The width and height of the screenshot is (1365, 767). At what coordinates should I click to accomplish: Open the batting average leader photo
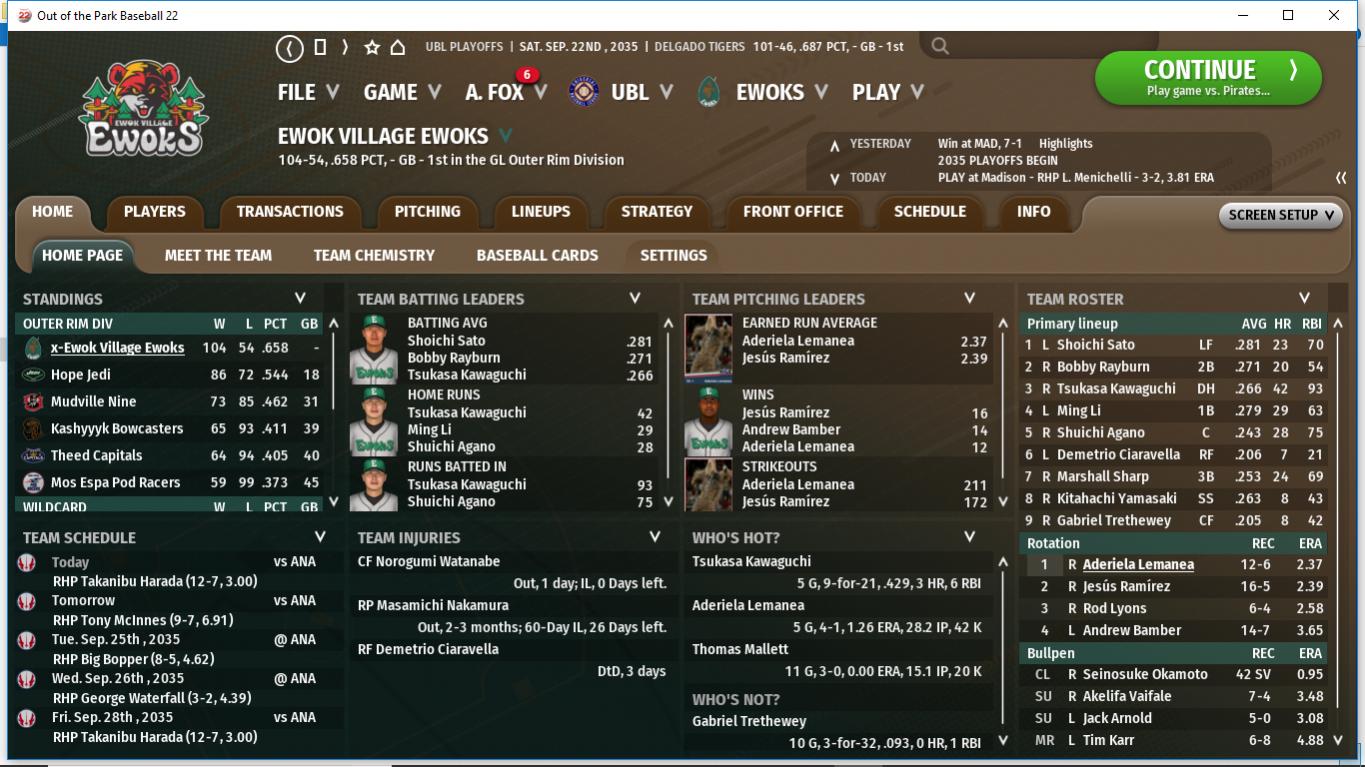[374, 350]
